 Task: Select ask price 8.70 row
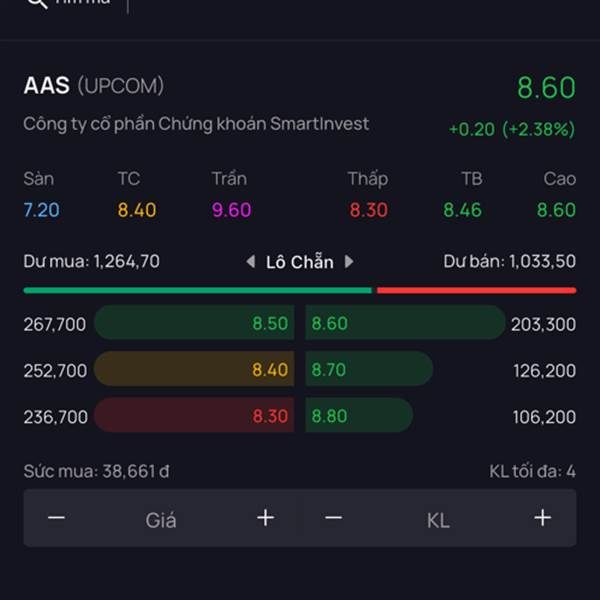369,370
